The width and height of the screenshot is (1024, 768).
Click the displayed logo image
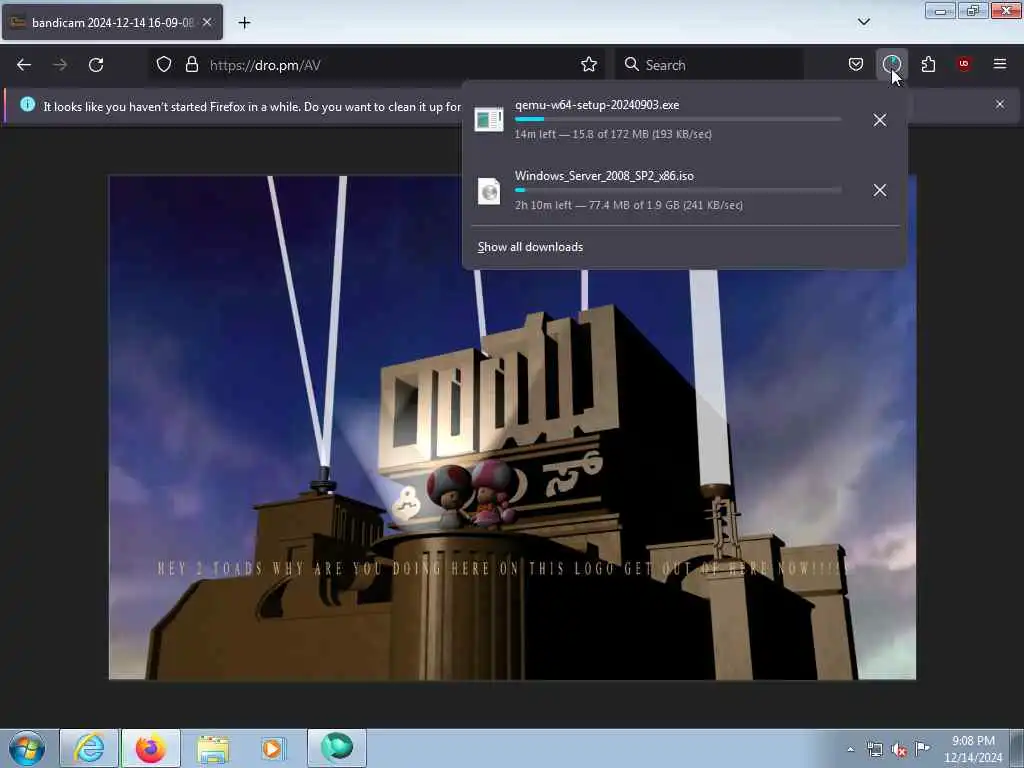click(x=512, y=428)
